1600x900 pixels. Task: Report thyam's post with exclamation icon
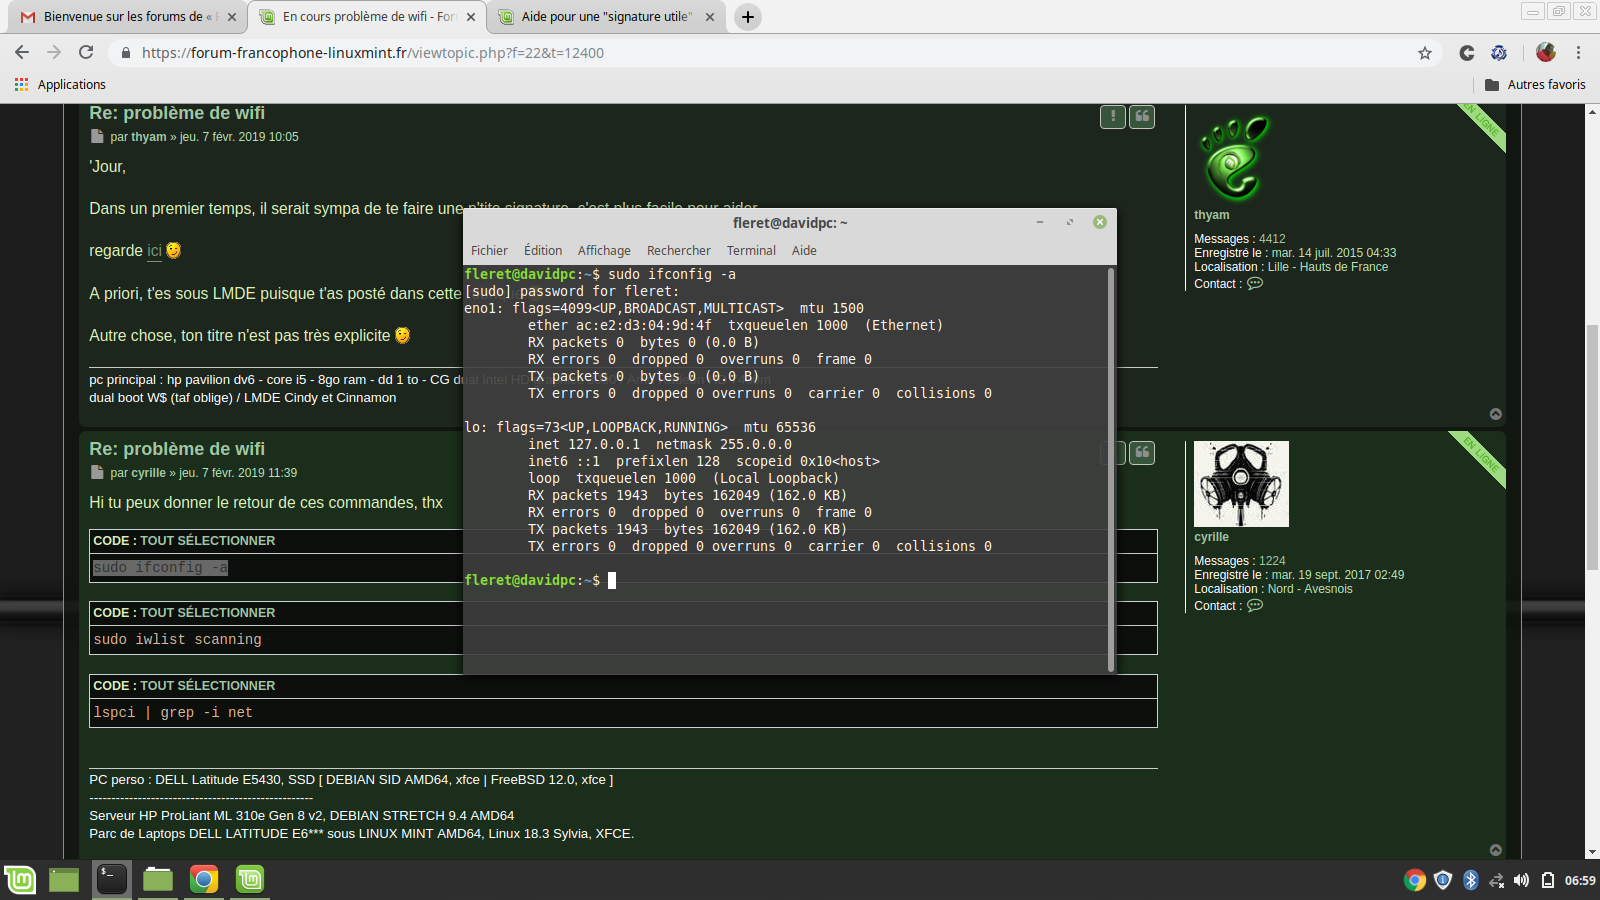click(x=1112, y=117)
